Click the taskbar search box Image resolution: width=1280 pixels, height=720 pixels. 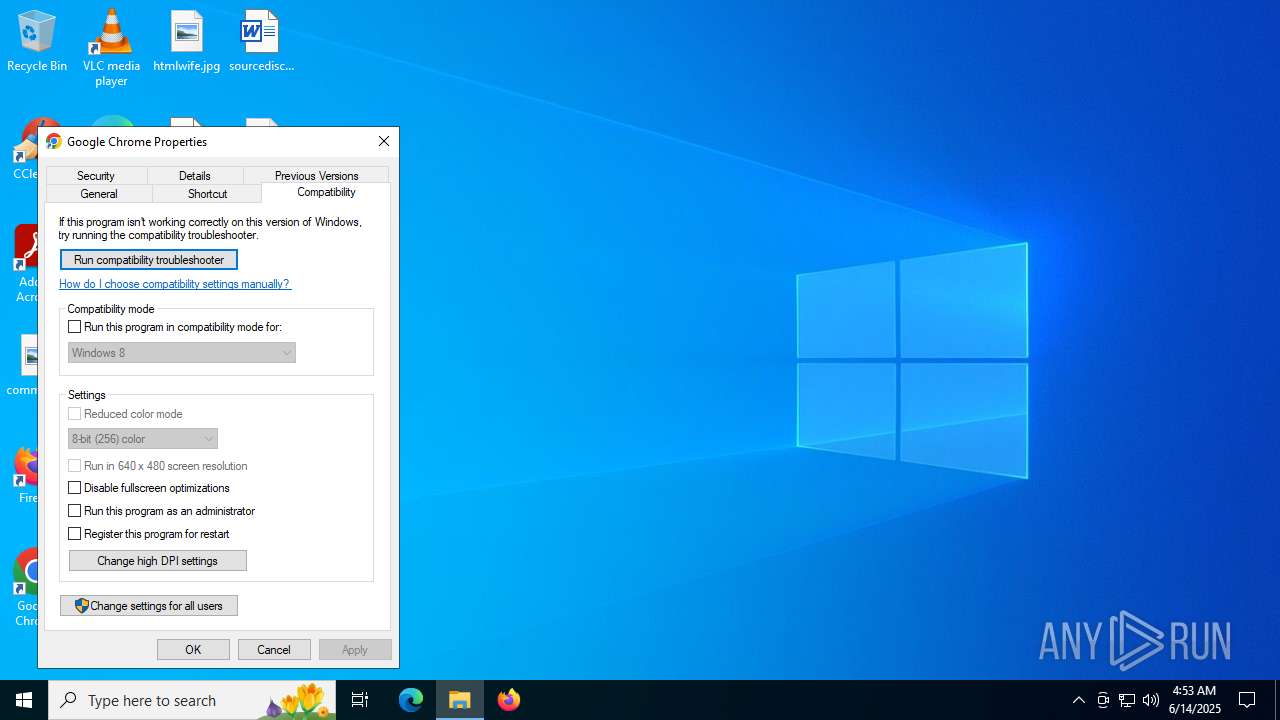click(x=192, y=700)
